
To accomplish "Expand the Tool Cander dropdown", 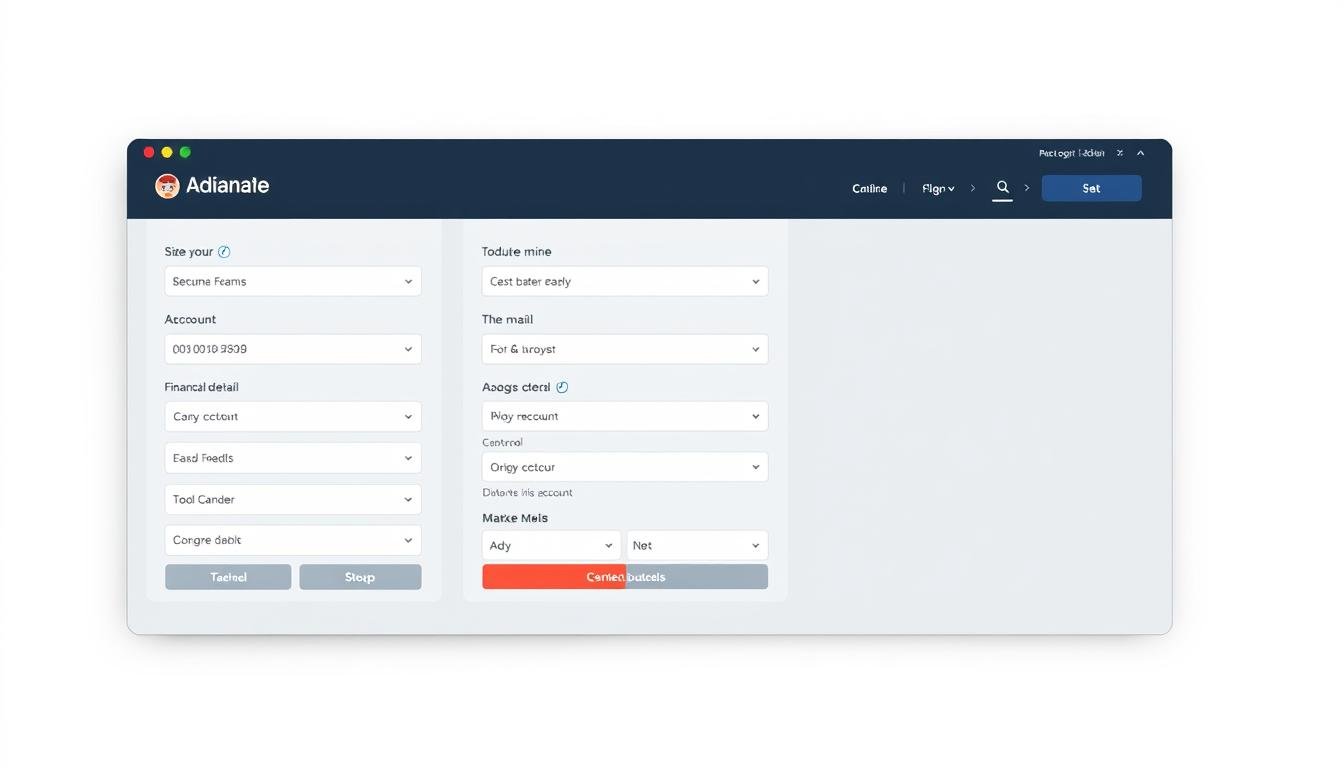I will pos(292,499).
